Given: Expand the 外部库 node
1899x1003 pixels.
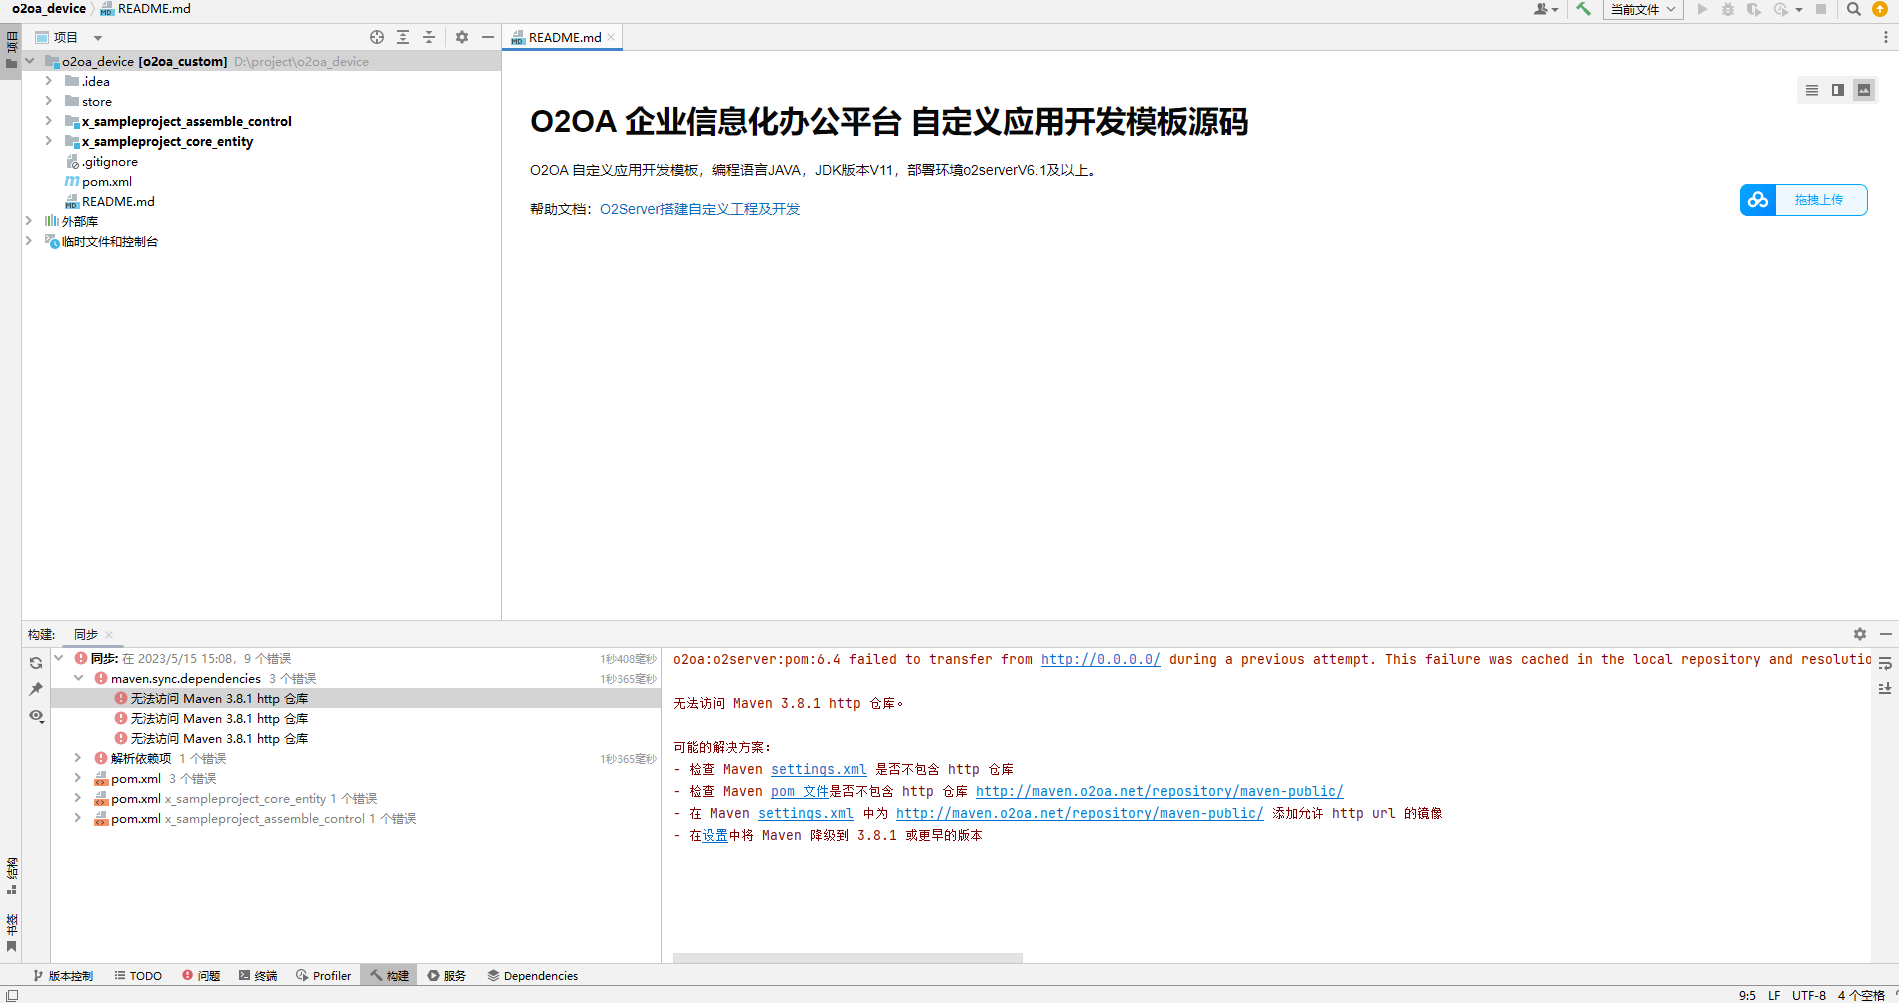Looking at the screenshot, I should (29, 221).
